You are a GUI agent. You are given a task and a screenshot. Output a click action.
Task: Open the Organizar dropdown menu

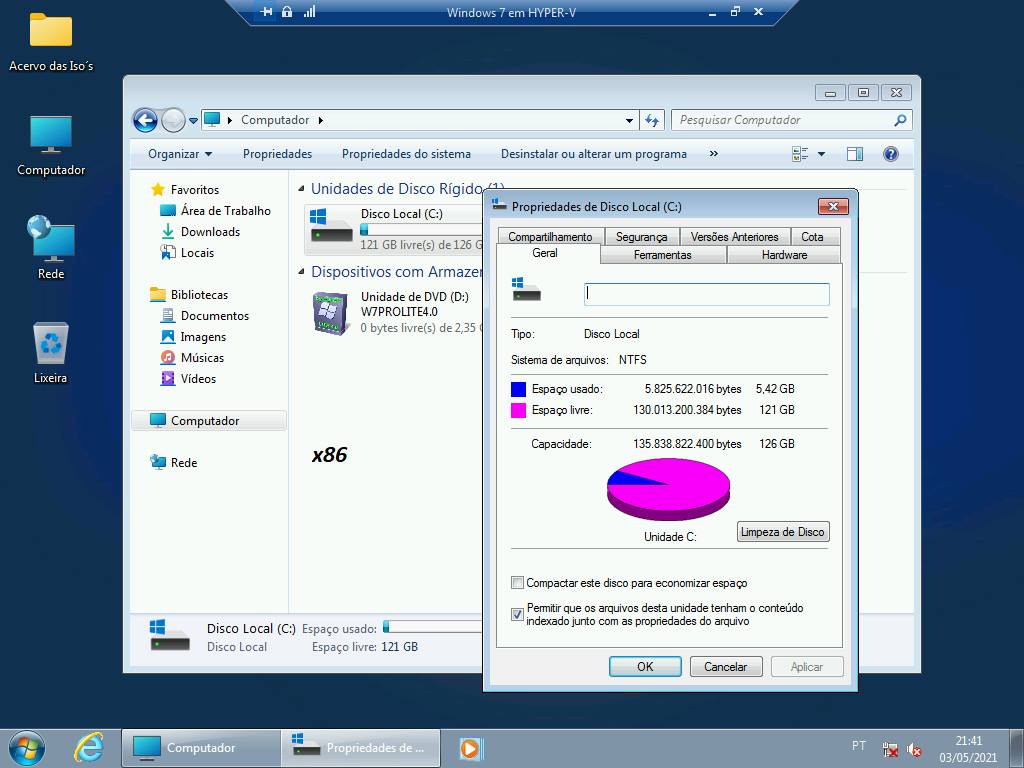[x=180, y=154]
